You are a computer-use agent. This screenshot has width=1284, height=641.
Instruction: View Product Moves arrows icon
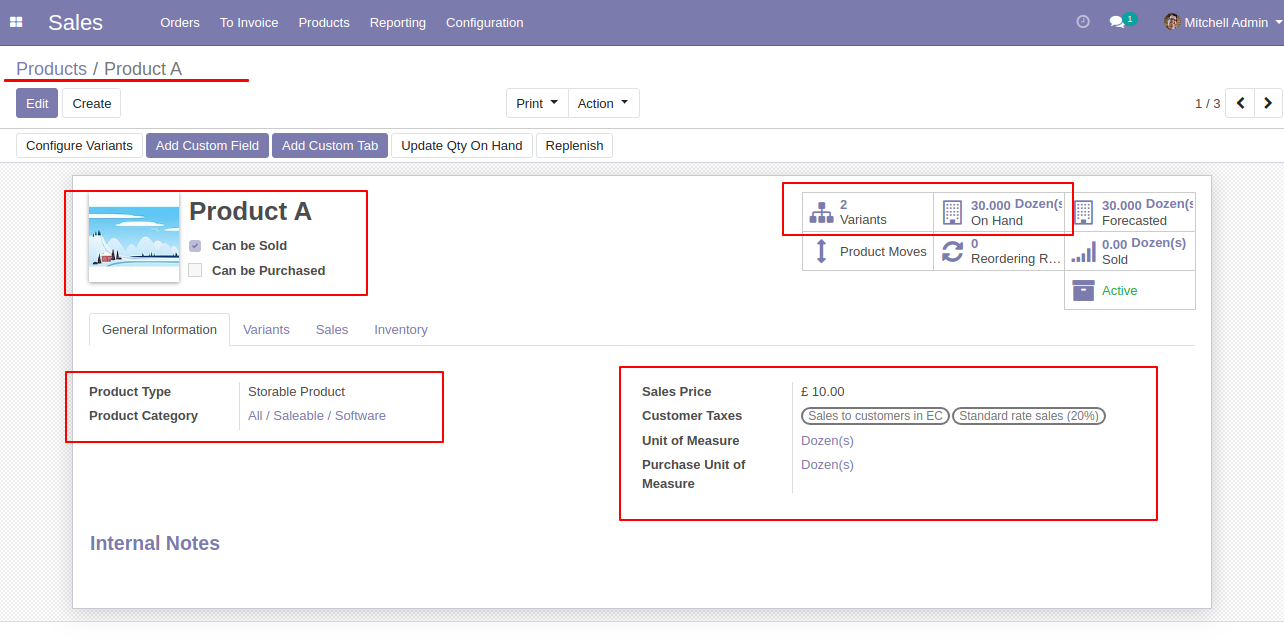pos(821,251)
